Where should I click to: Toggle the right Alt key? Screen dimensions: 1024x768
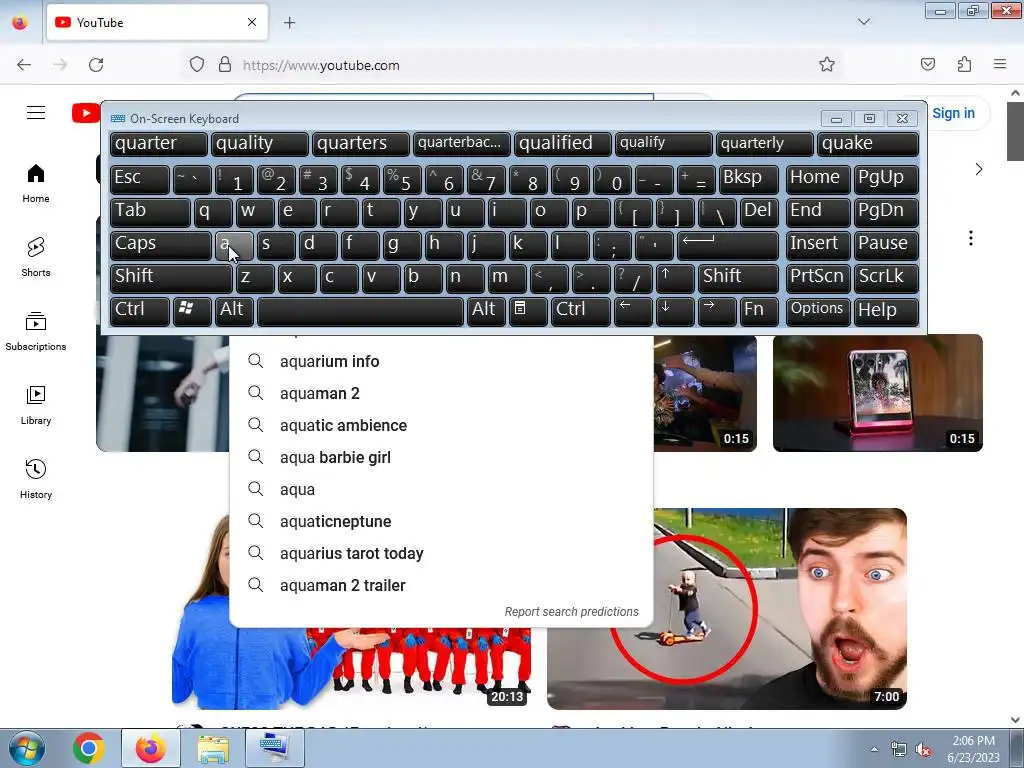(486, 310)
